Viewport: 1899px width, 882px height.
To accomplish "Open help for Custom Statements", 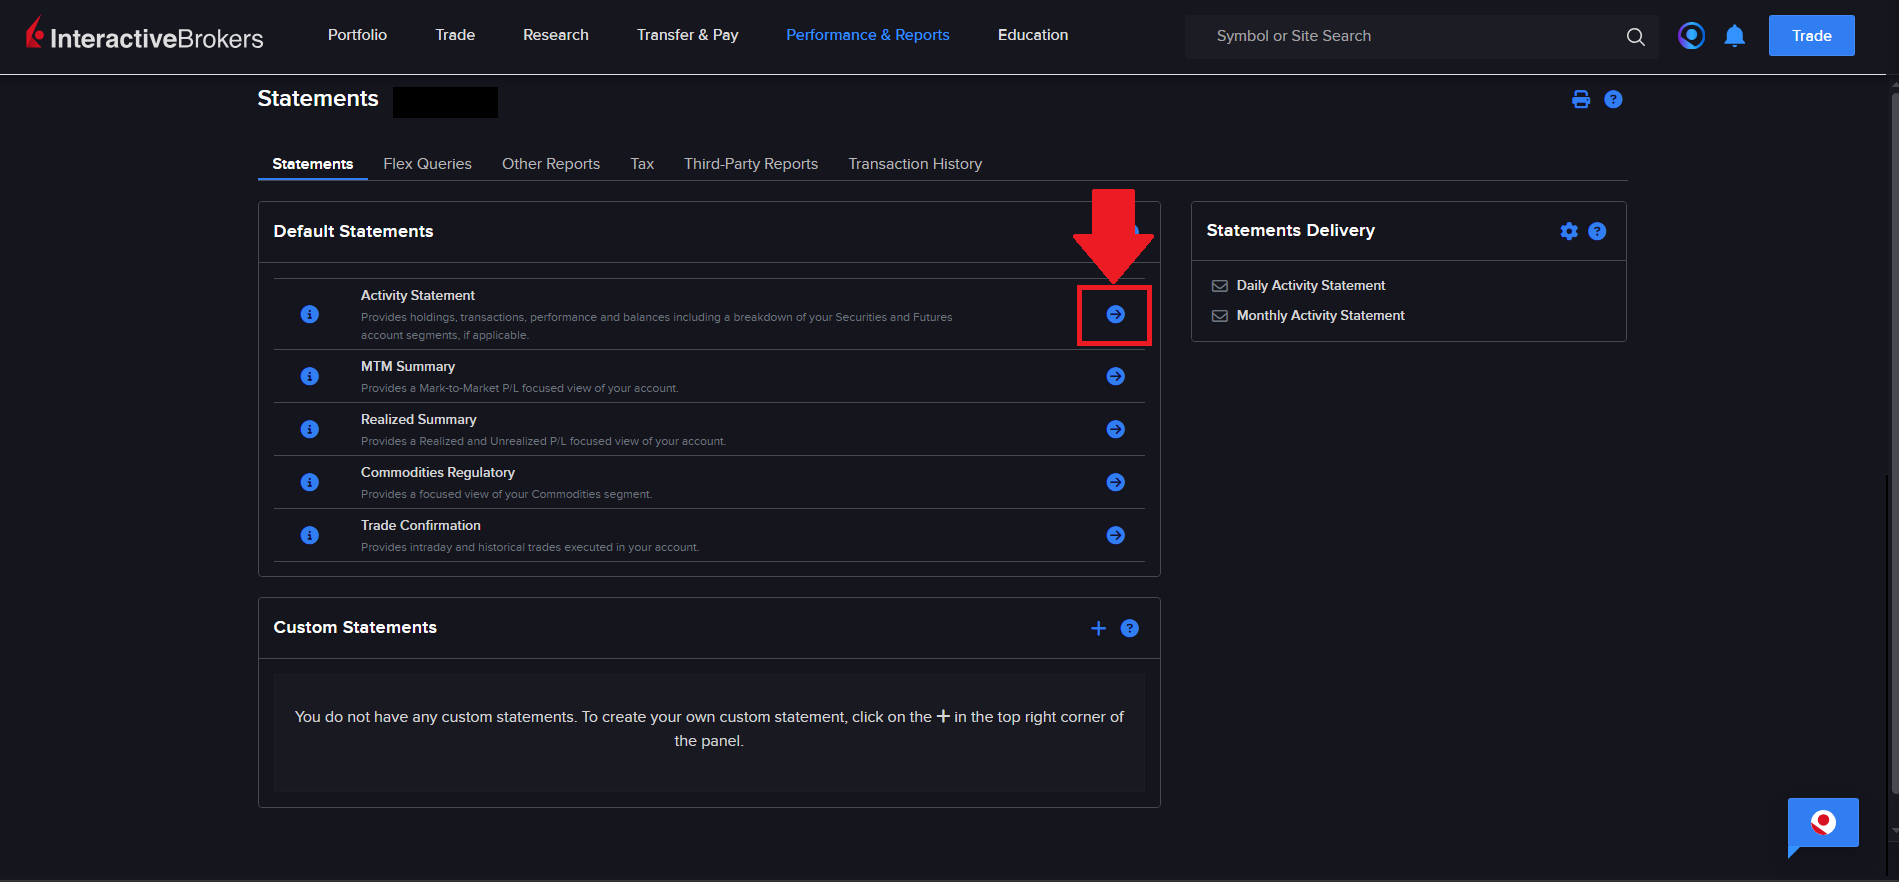I will click(1130, 628).
